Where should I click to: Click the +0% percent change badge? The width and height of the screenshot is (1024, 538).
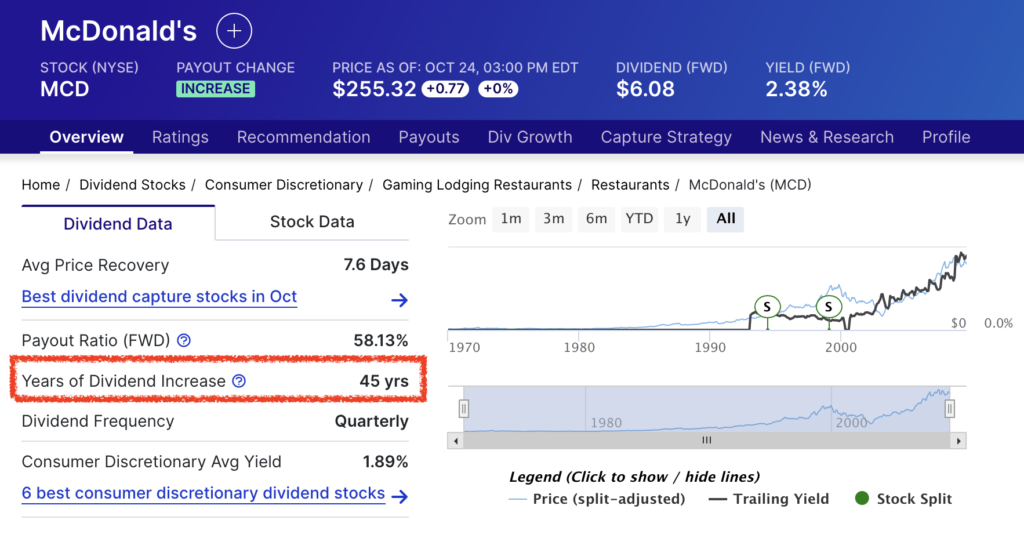(x=498, y=89)
